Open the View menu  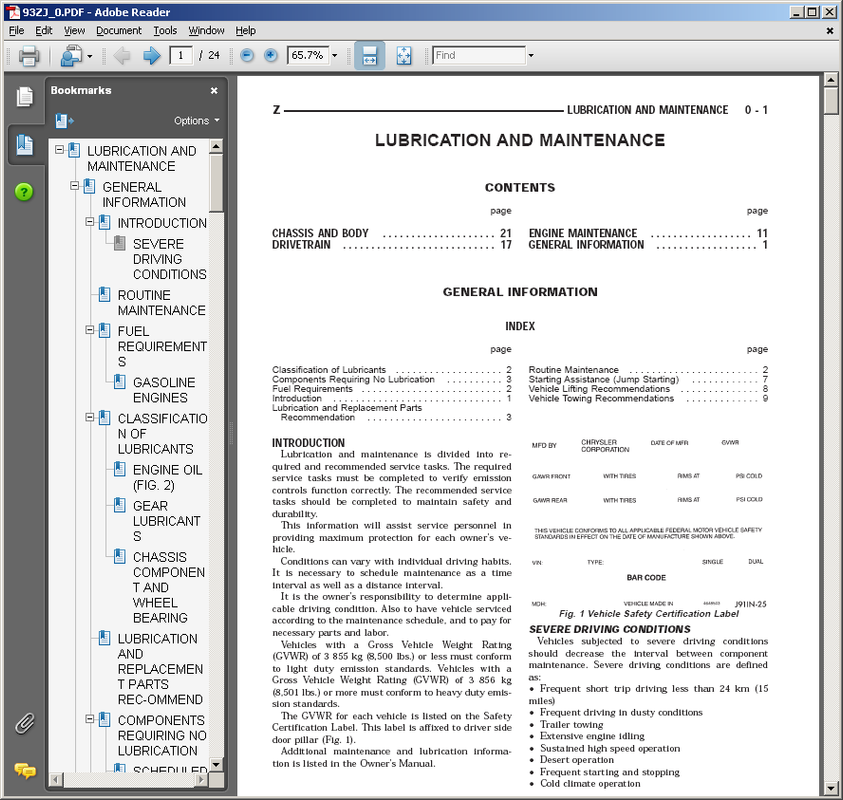click(74, 31)
